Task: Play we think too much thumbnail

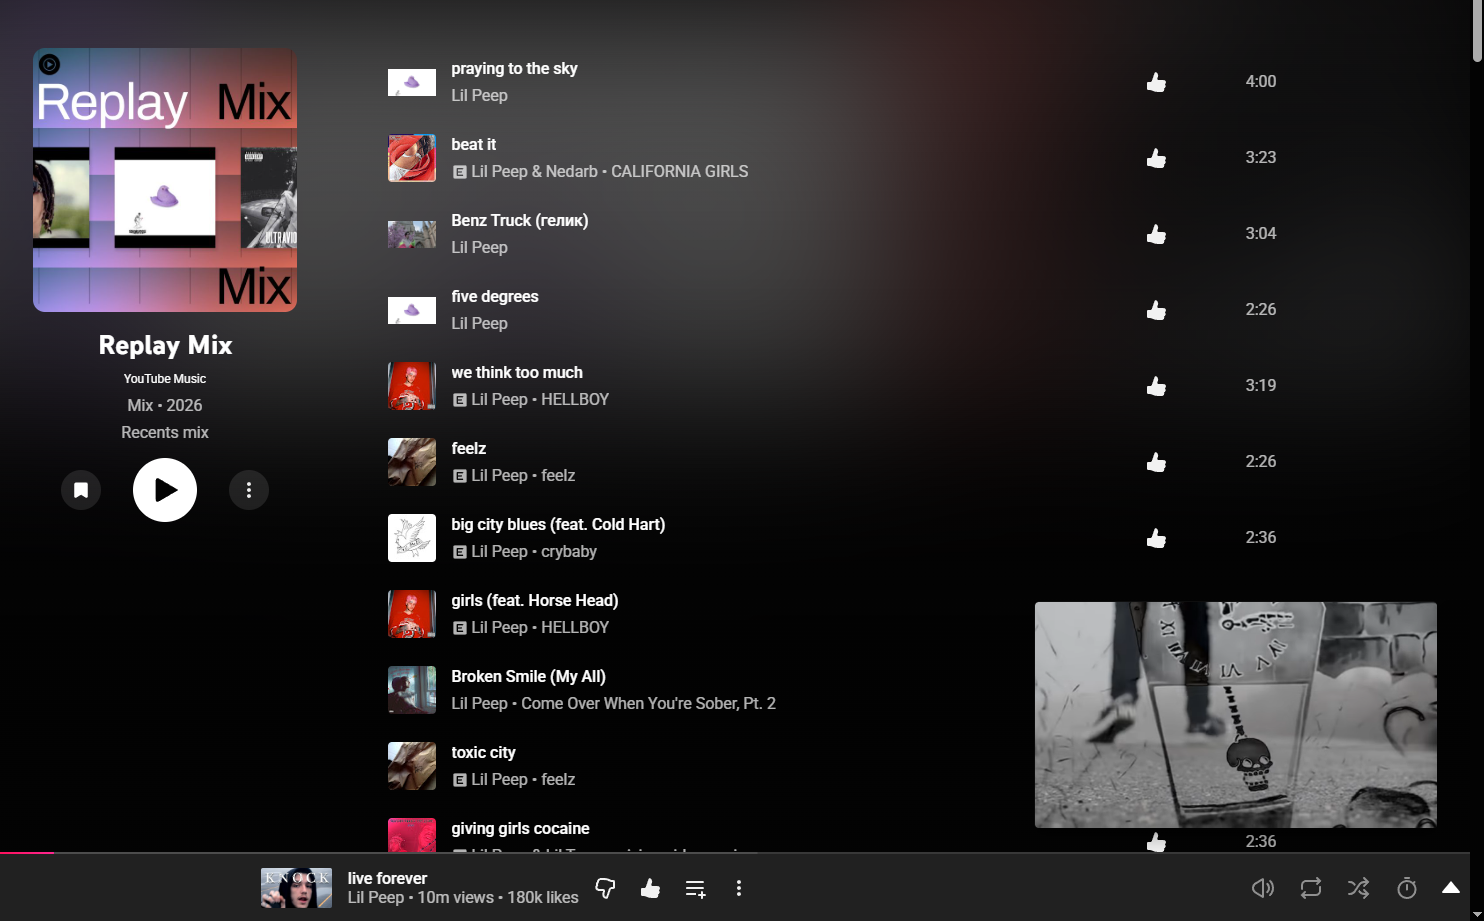Action: coord(412,386)
